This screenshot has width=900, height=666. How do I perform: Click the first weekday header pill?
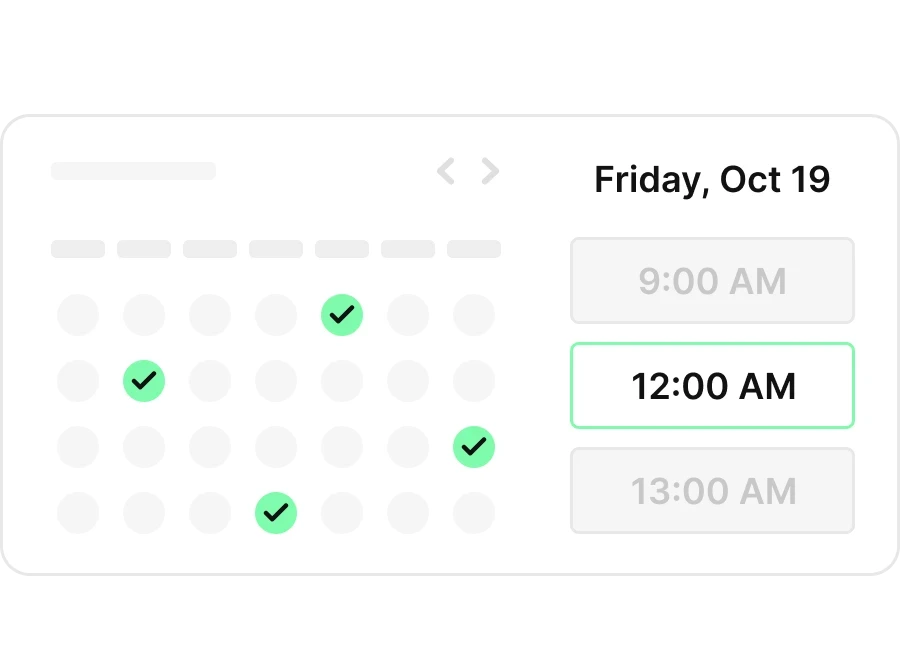point(77,249)
